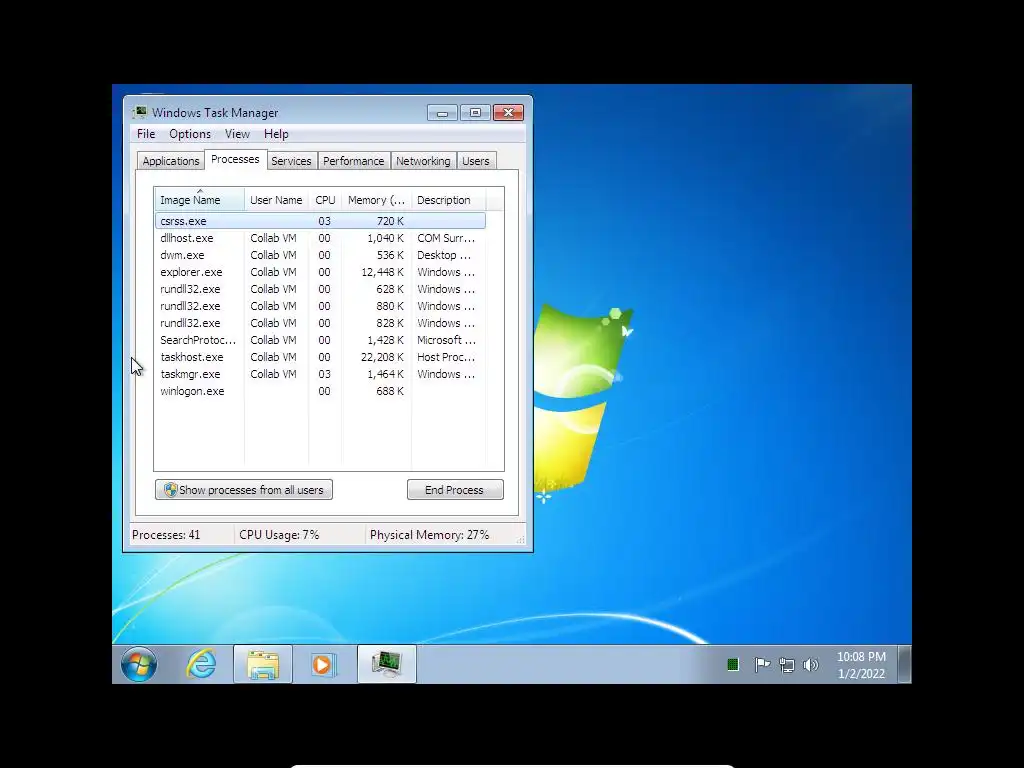Select rundll32.exe using 880 K memory

[x=320, y=306]
